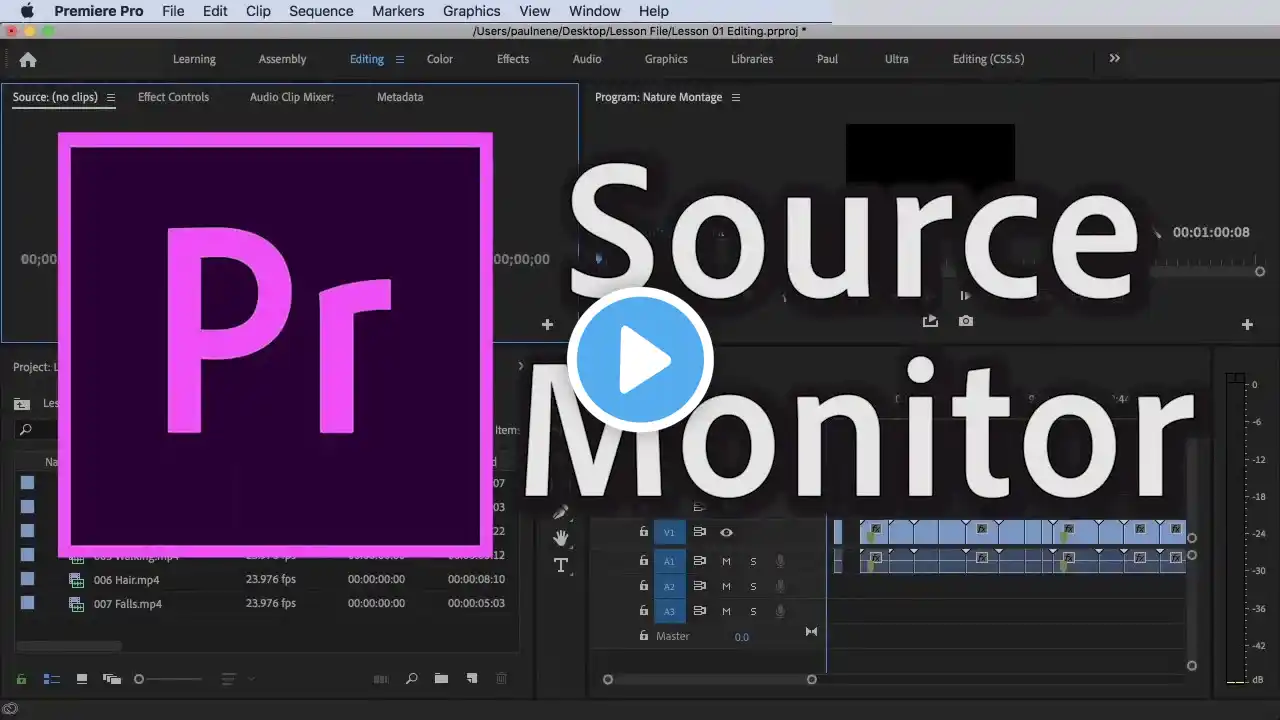Image resolution: width=1280 pixels, height=720 pixels.
Task: Click the A2 voice-over record microphone
Action: pos(780,587)
